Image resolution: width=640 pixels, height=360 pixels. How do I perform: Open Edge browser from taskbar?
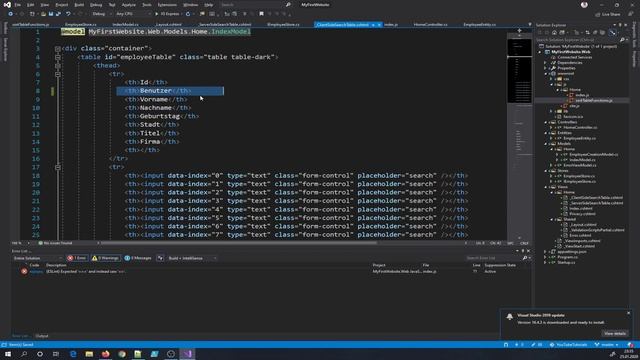[x=73, y=354]
